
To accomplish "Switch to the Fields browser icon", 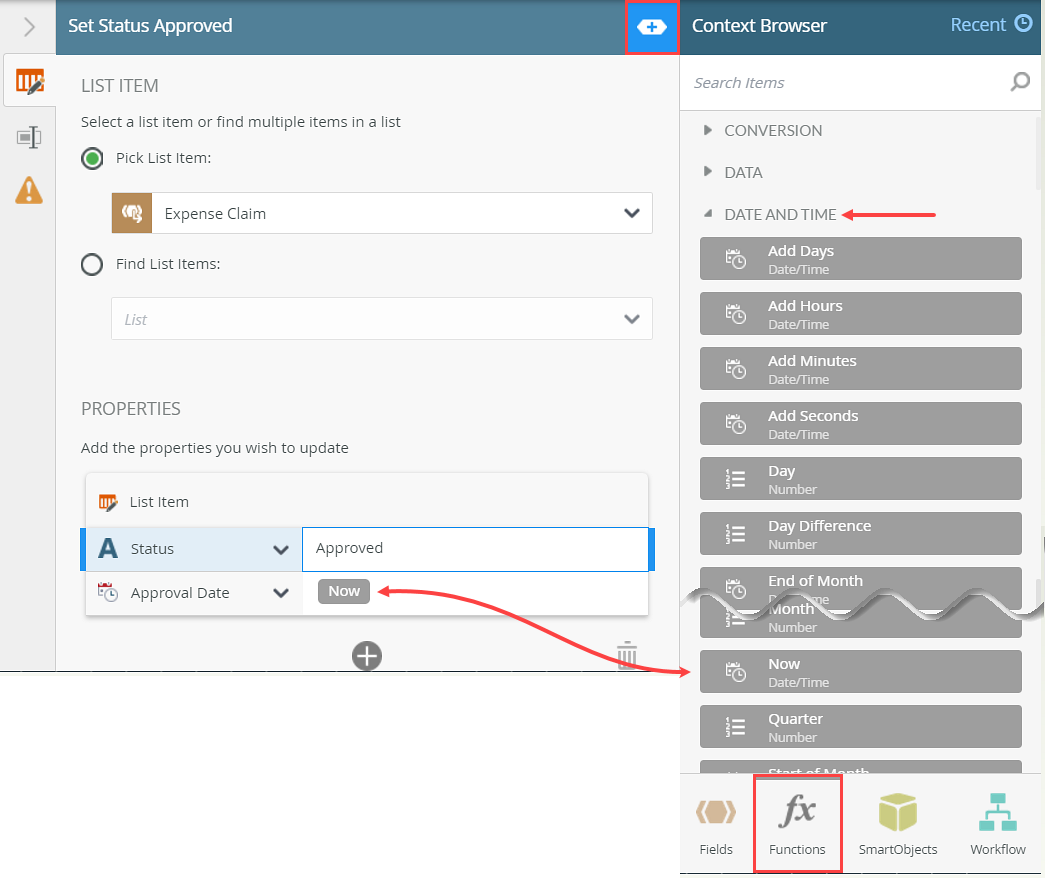I will (716, 822).
